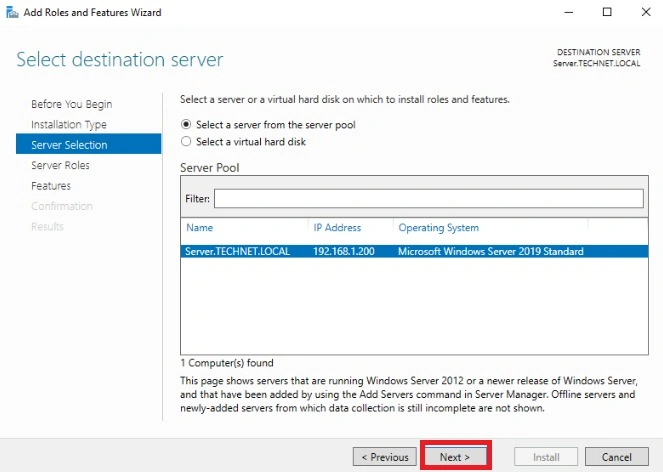Open the Server Selection step
Viewport: 663px width, 472px height.
pos(88,145)
